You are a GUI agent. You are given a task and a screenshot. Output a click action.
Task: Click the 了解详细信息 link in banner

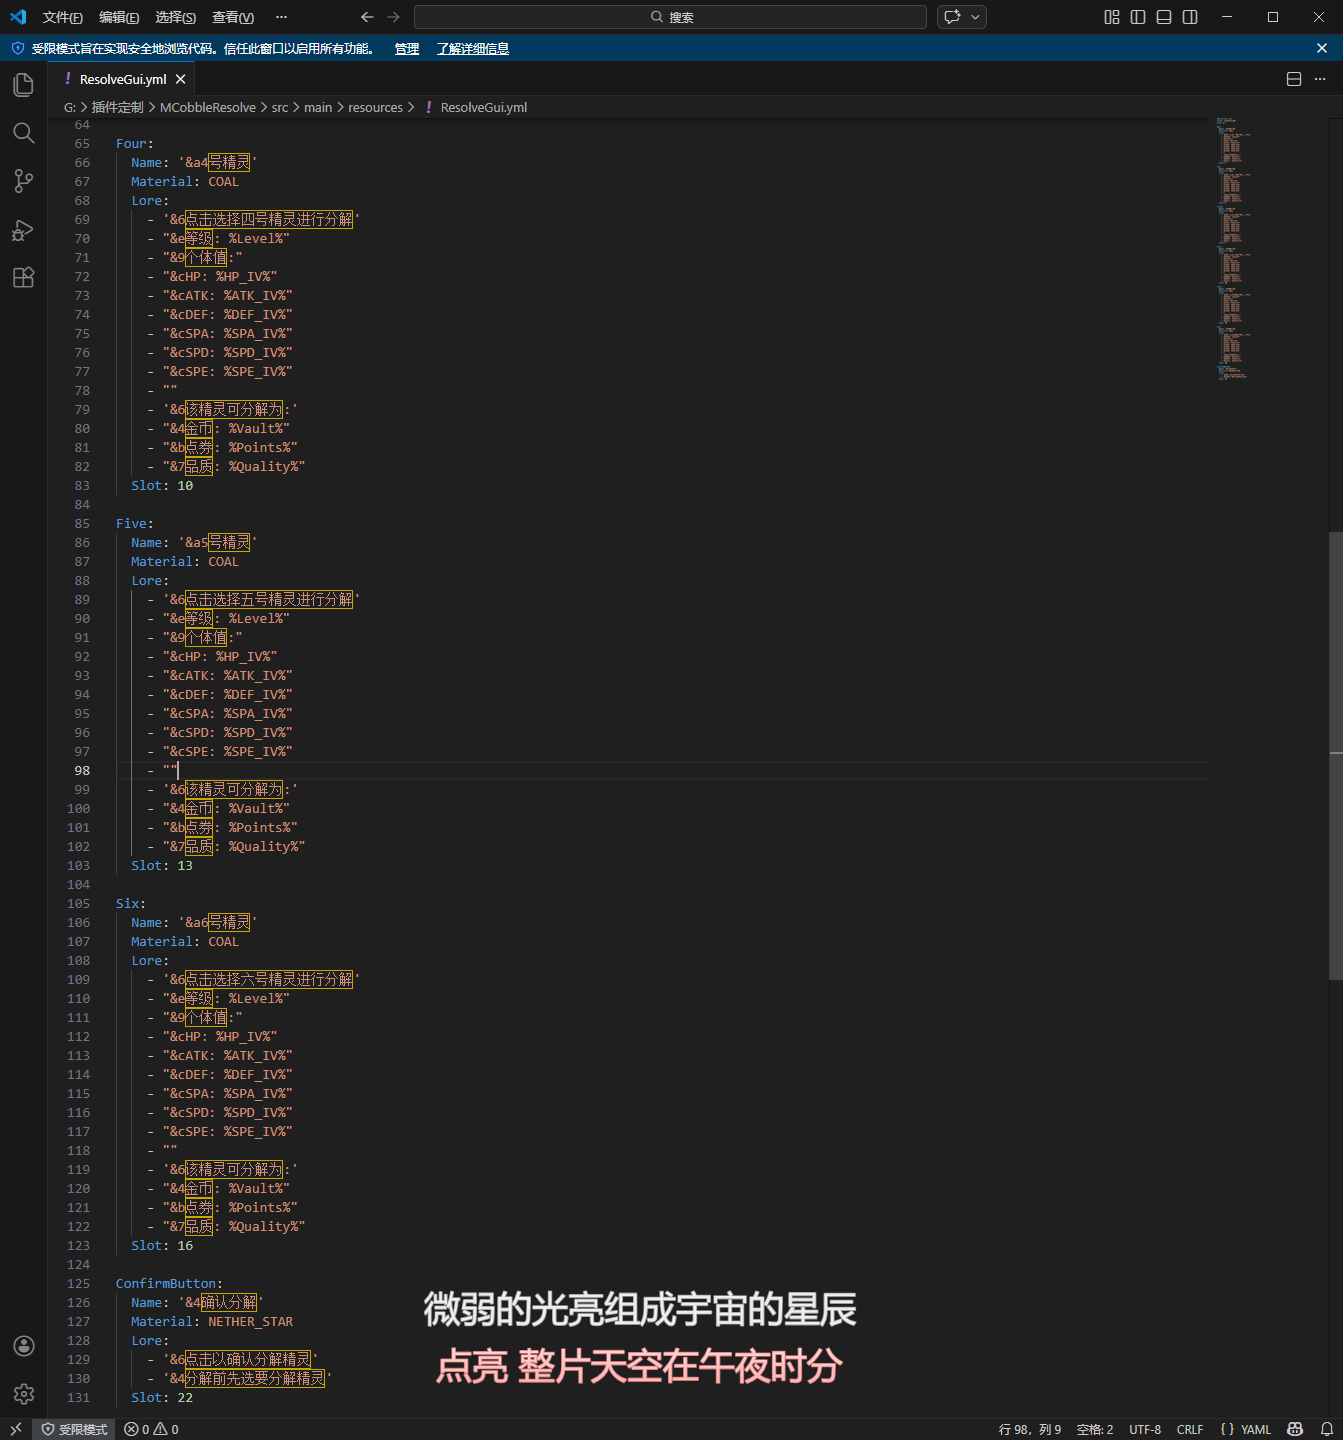[x=472, y=49]
